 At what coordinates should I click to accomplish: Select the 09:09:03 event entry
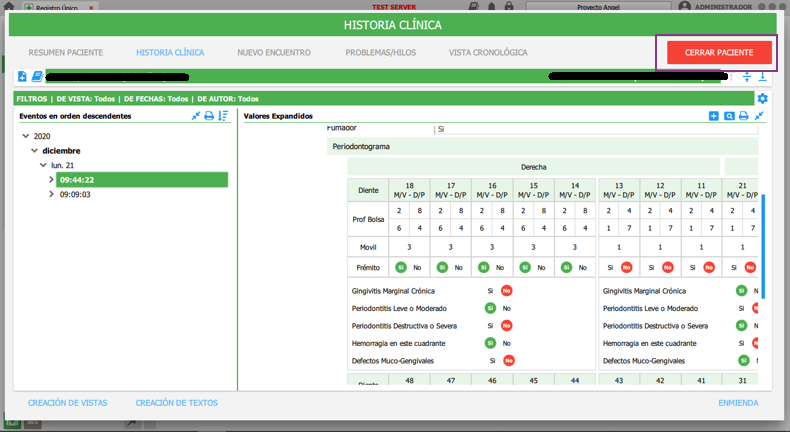[x=75, y=194]
